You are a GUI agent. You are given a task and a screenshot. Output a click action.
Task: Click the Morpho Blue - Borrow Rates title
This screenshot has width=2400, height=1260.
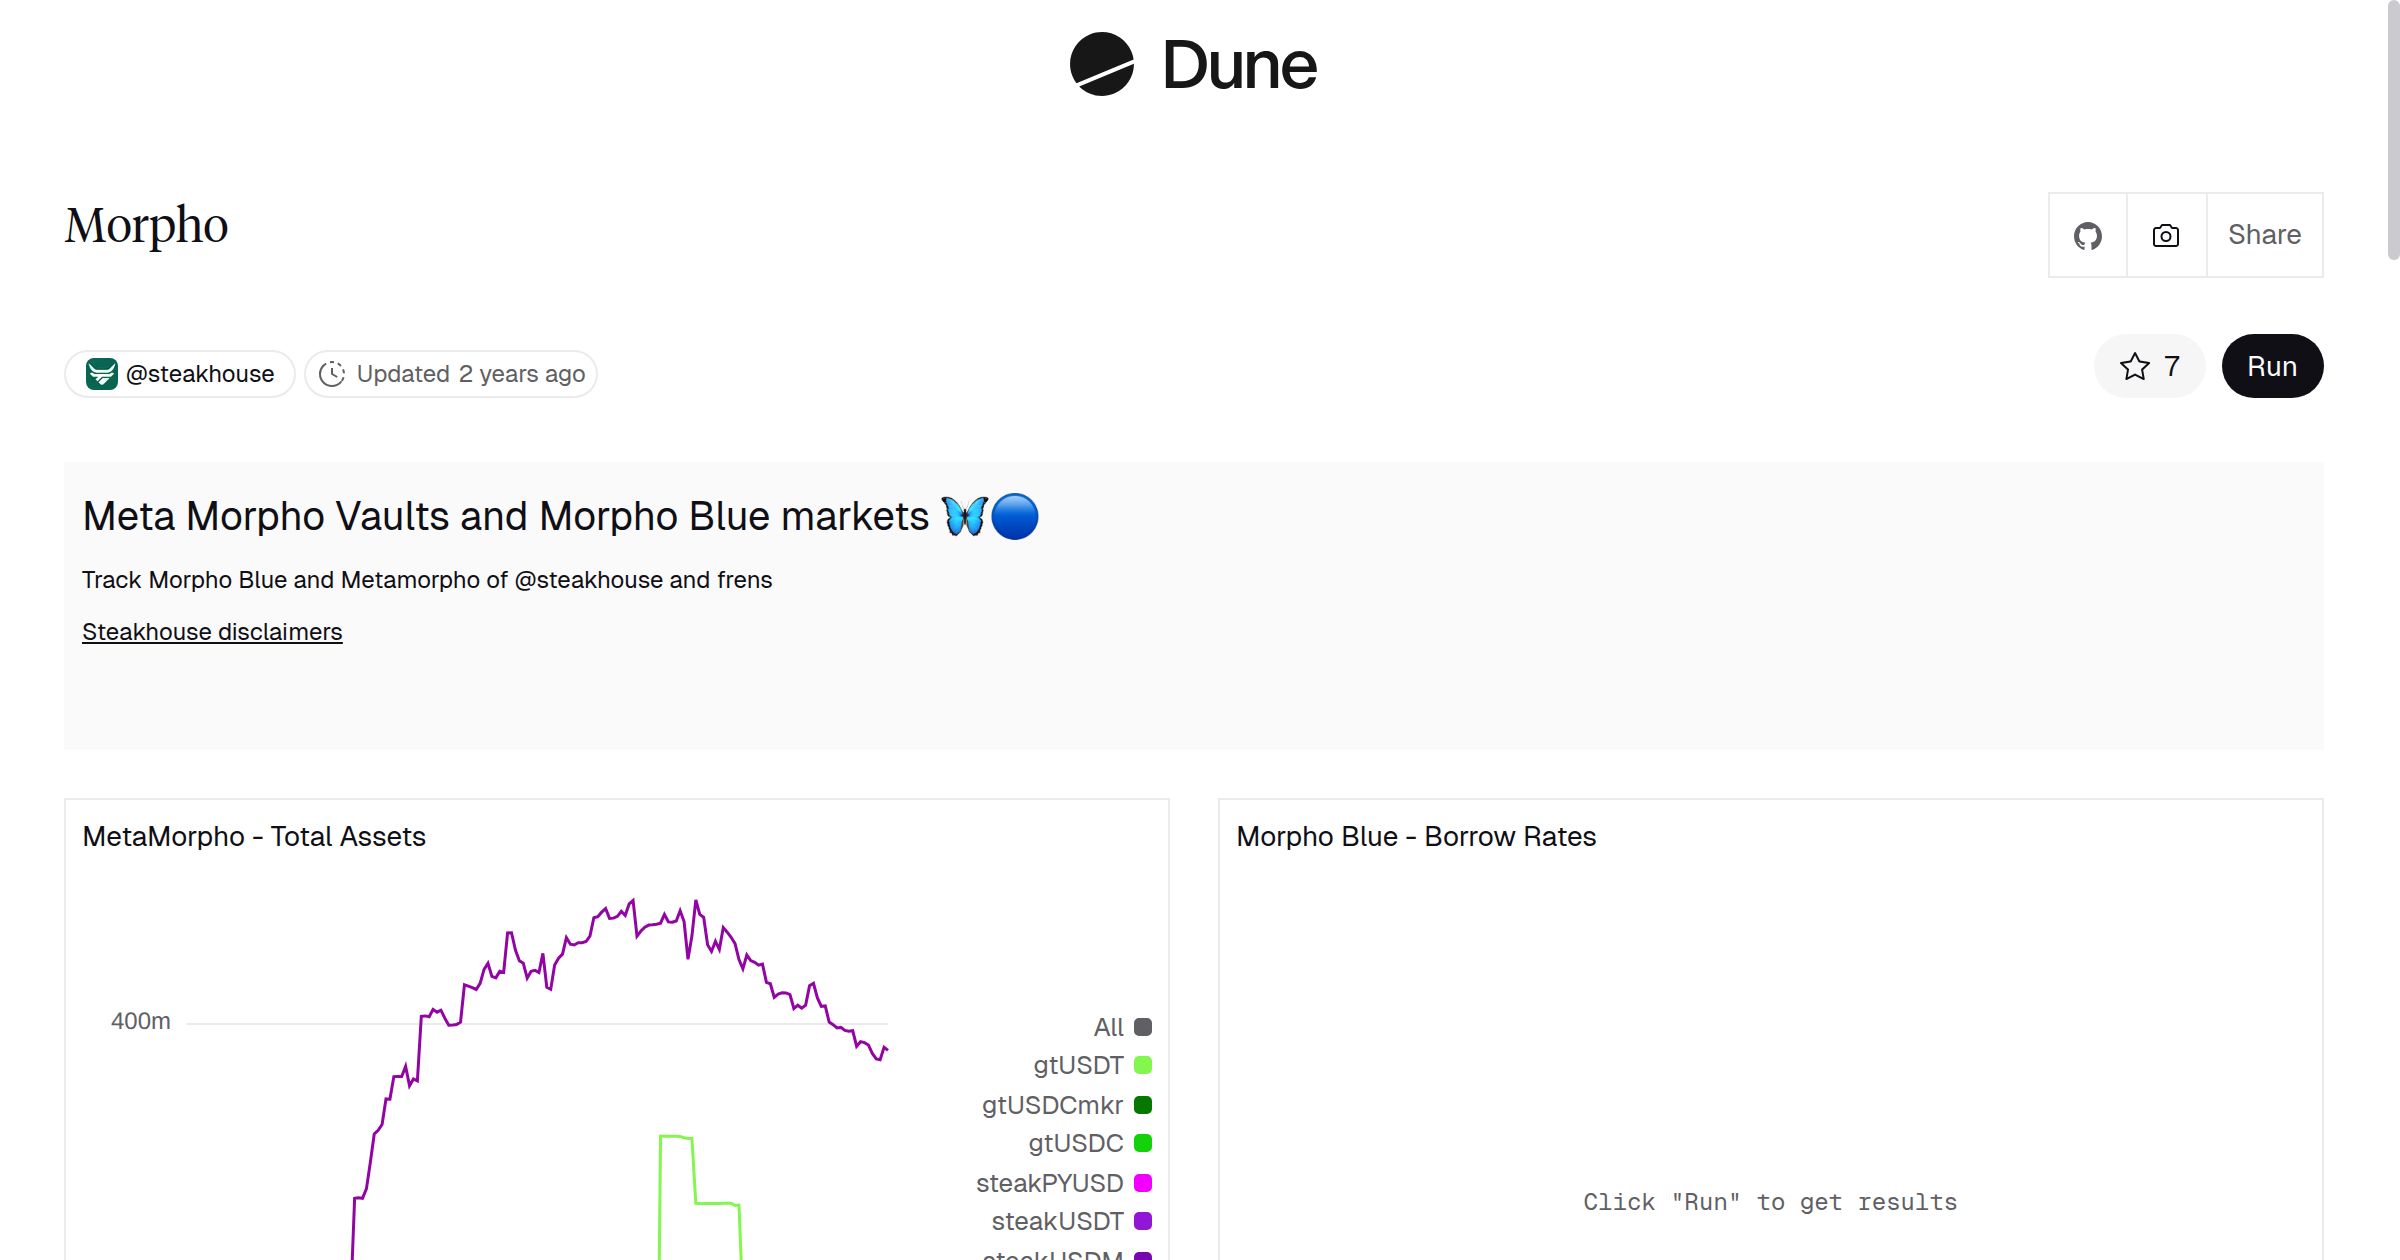[x=1416, y=837]
